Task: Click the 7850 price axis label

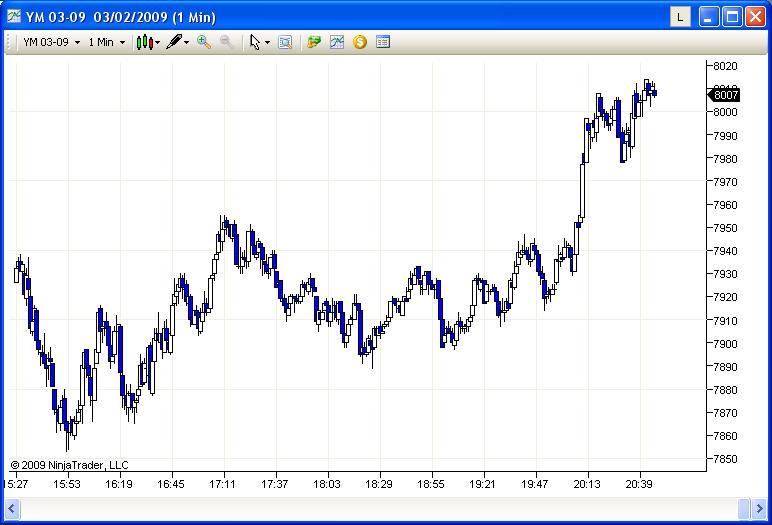Action: coord(725,459)
